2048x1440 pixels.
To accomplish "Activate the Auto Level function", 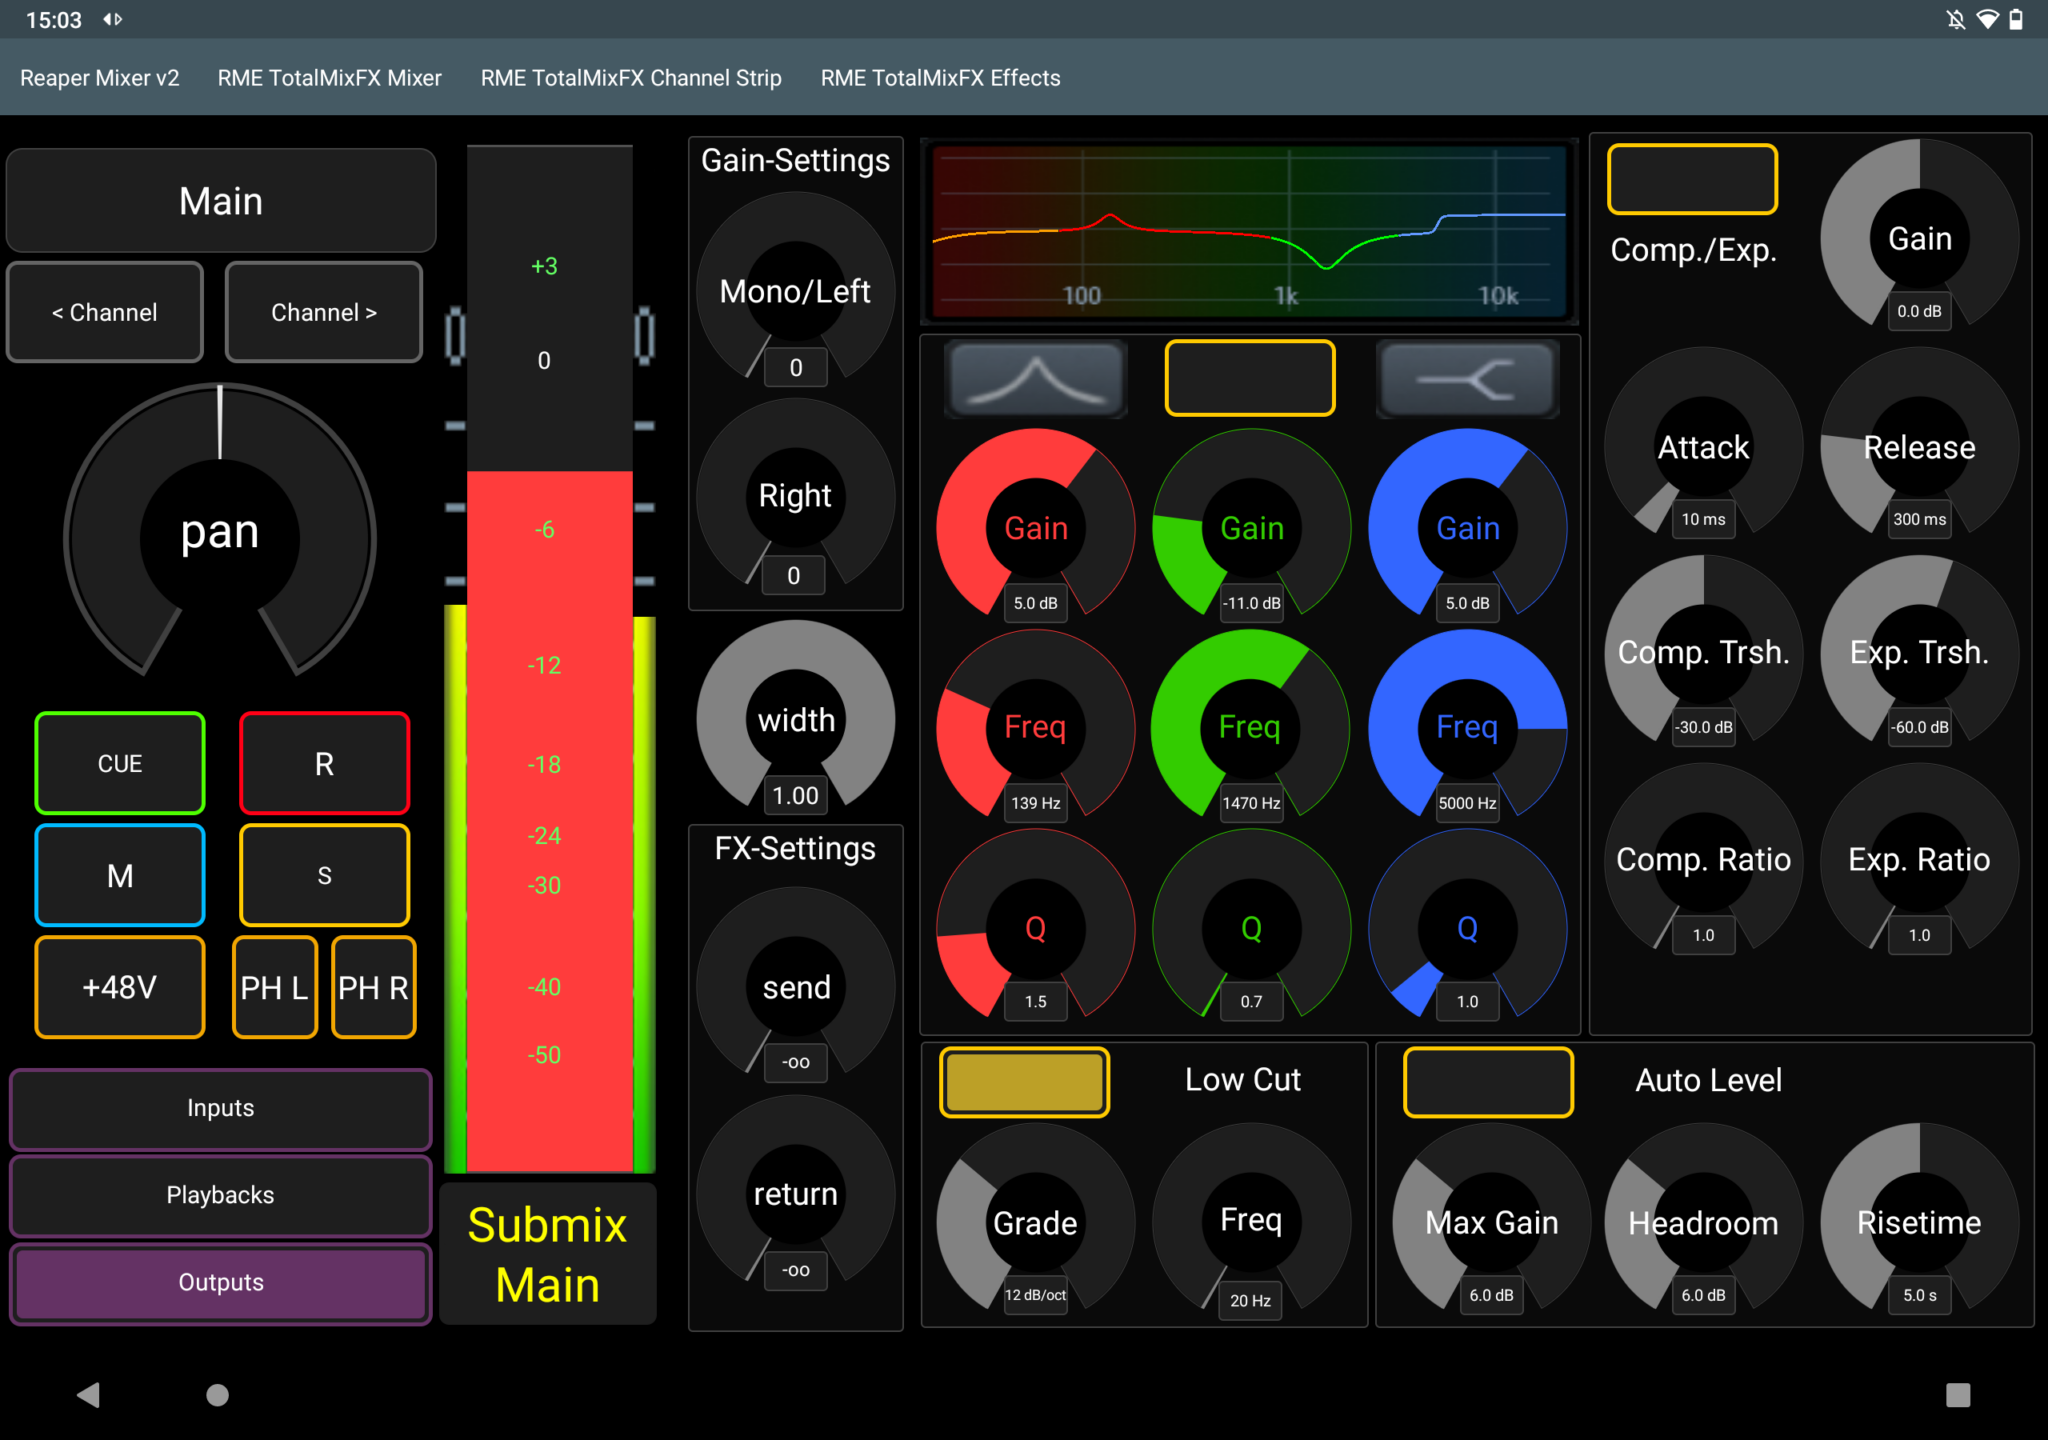I will tap(1488, 1082).
